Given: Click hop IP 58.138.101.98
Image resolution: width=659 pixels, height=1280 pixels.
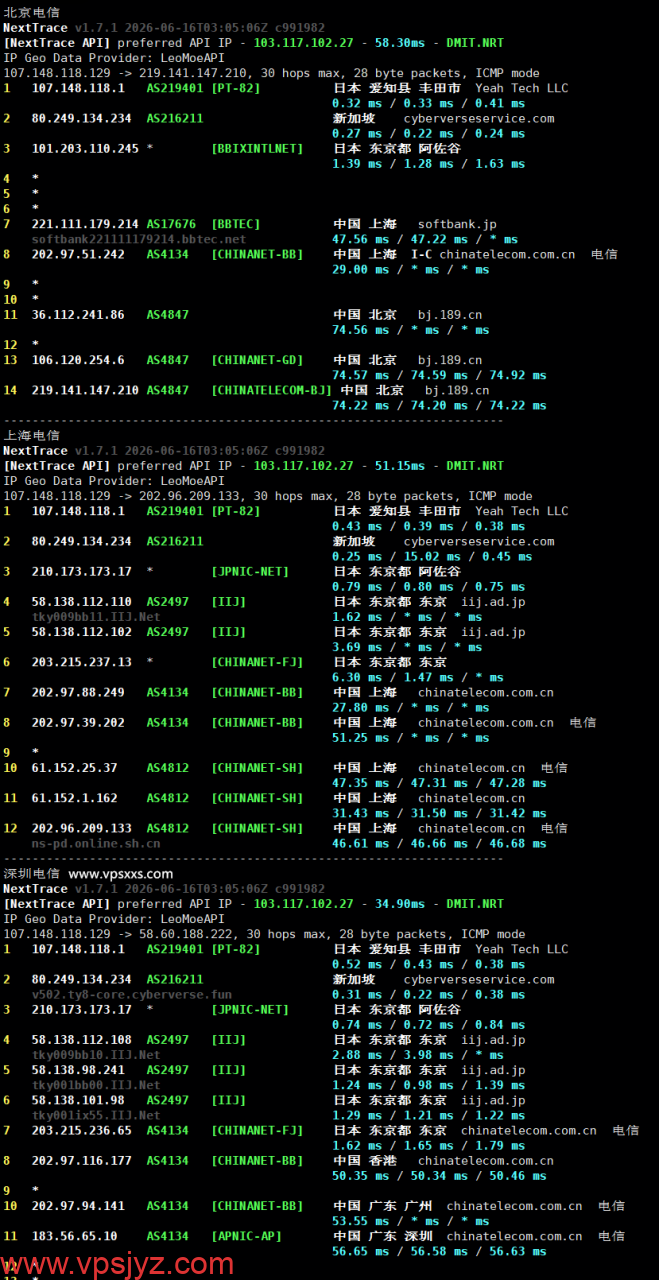Looking at the screenshot, I should tap(78, 1100).
